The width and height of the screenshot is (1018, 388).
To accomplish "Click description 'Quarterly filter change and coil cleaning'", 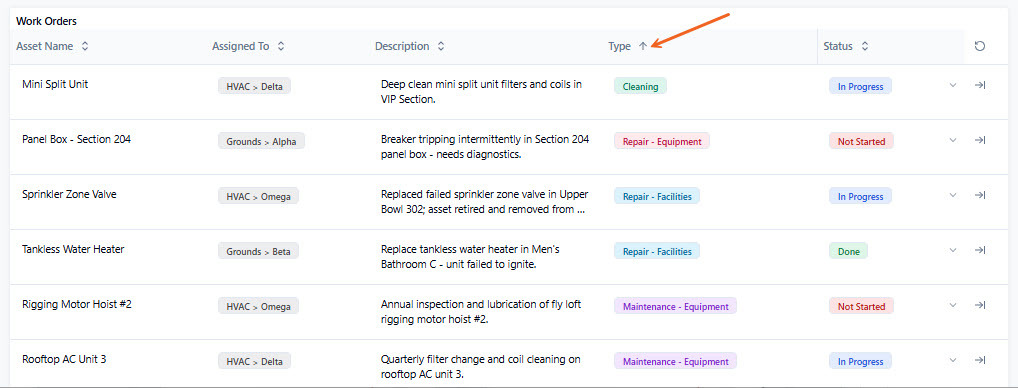I will coord(481,367).
